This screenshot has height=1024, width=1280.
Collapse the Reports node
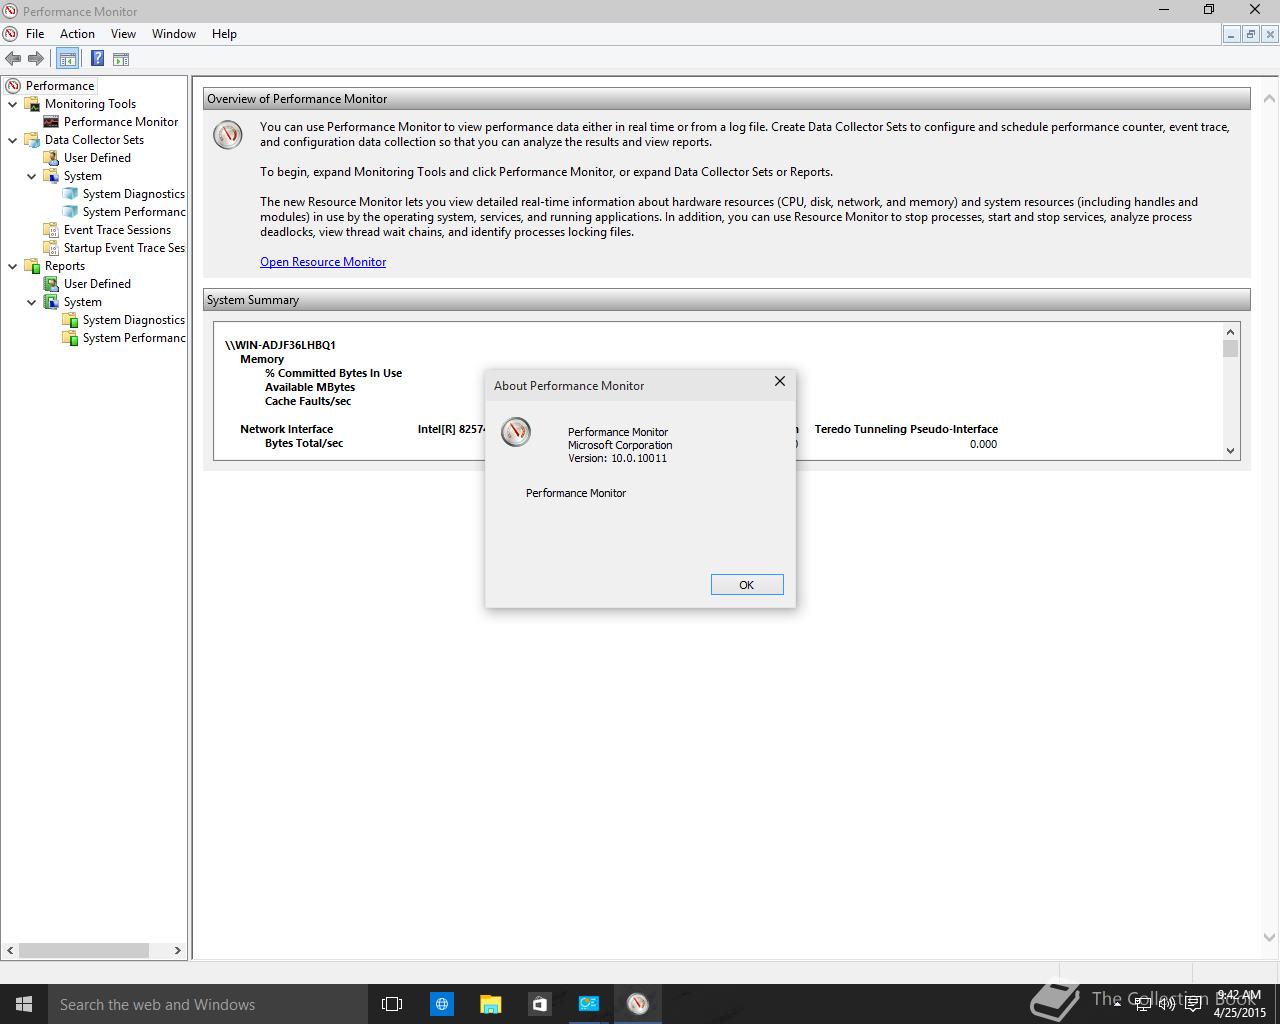coord(13,266)
